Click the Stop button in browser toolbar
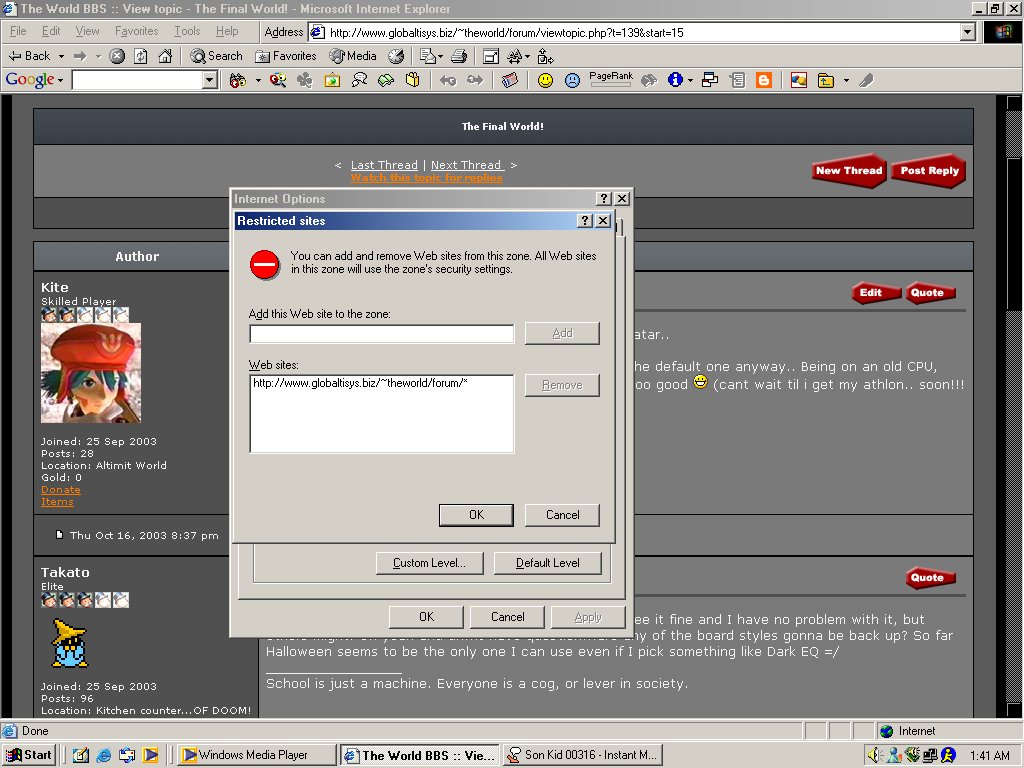1024x768 pixels. [x=117, y=56]
